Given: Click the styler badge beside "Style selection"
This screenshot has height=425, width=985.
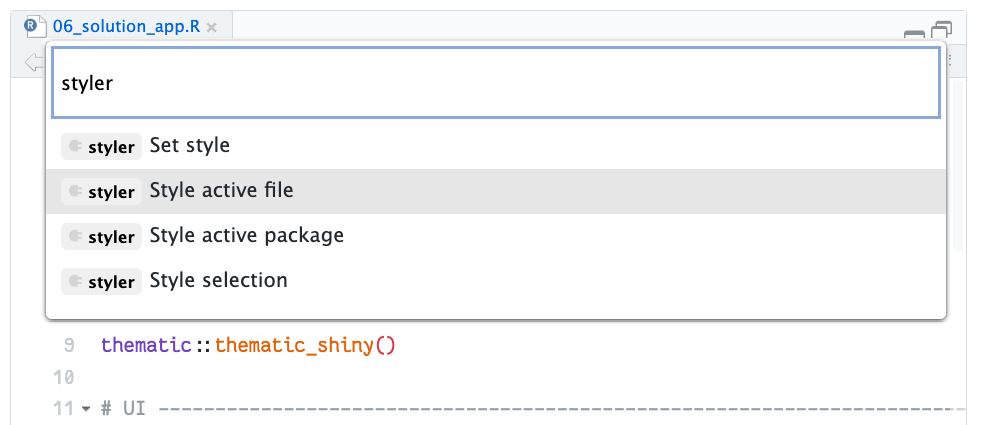Looking at the screenshot, I should tap(101, 282).
